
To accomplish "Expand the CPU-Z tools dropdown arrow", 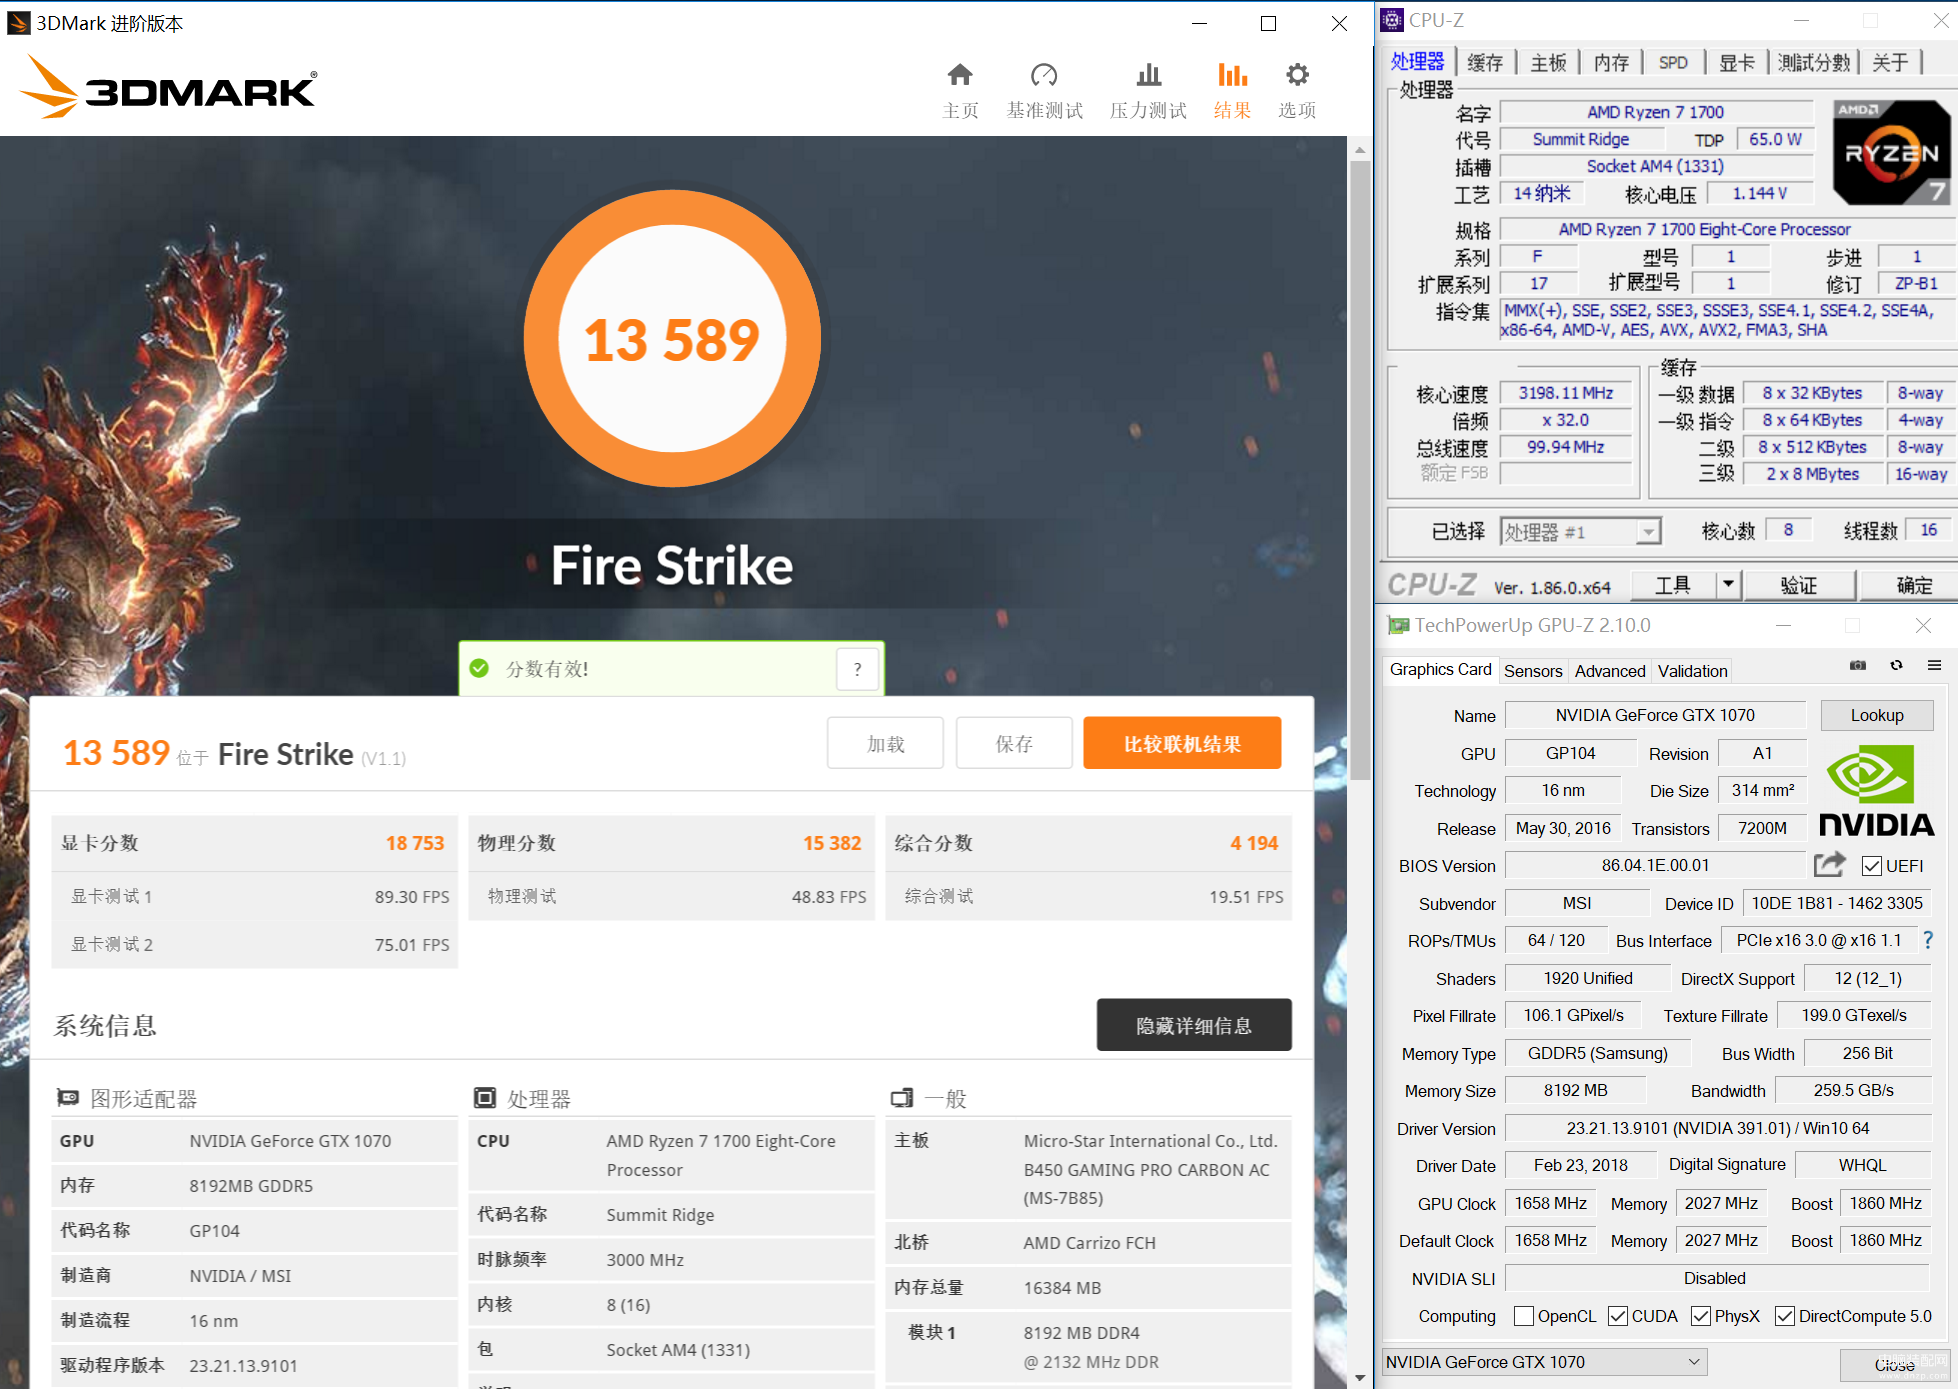I will tap(1728, 584).
